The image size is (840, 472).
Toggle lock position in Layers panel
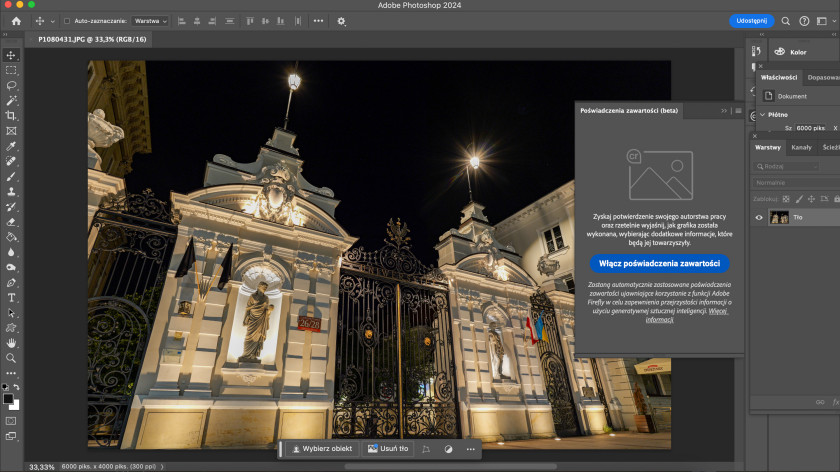pyautogui.click(x=811, y=199)
